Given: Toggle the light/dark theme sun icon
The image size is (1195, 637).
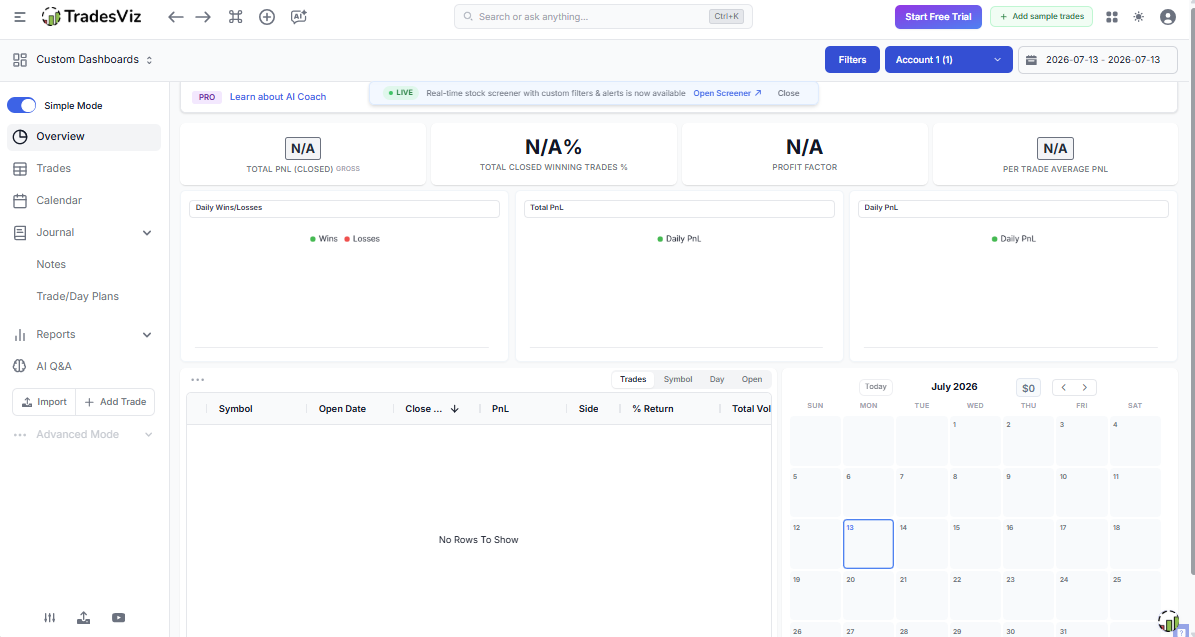Looking at the screenshot, I should point(1139,17).
